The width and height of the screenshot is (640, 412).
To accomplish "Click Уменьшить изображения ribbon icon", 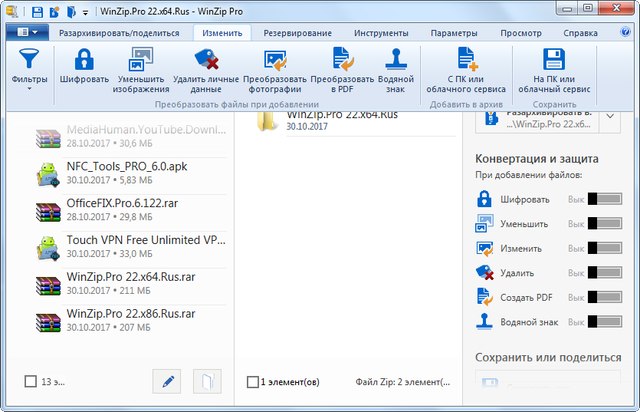I will [141, 59].
